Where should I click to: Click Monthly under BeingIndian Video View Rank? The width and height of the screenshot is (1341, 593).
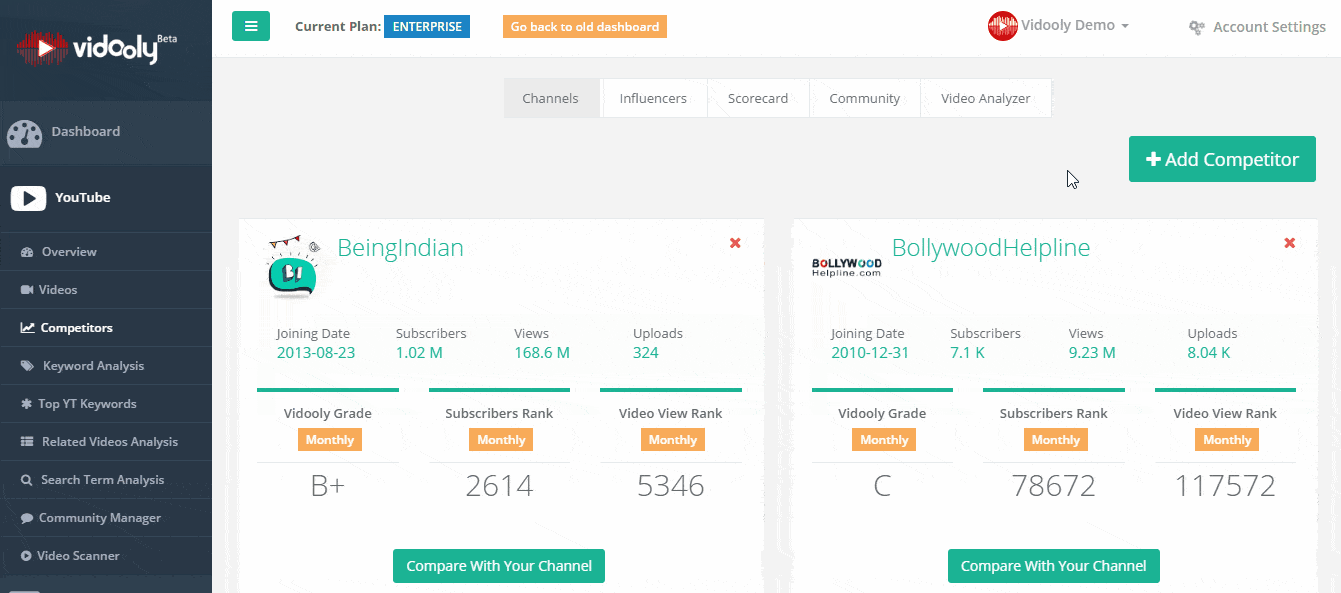(x=673, y=440)
